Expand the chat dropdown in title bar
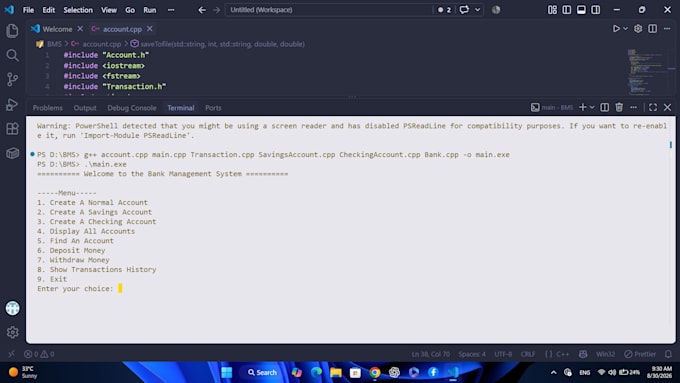The image size is (680, 383). (x=477, y=10)
